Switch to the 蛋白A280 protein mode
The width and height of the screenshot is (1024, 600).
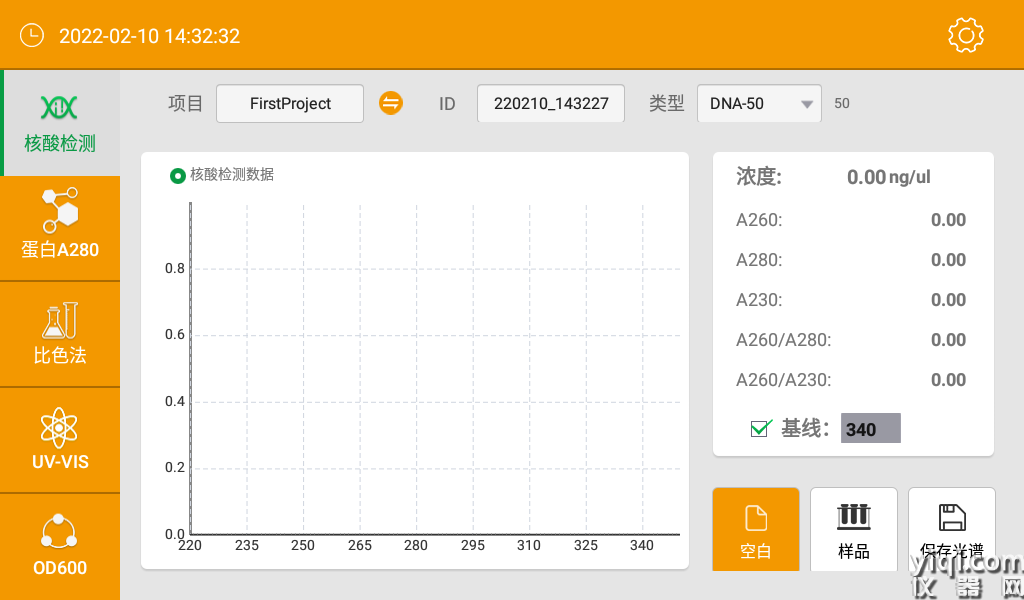click(60, 229)
